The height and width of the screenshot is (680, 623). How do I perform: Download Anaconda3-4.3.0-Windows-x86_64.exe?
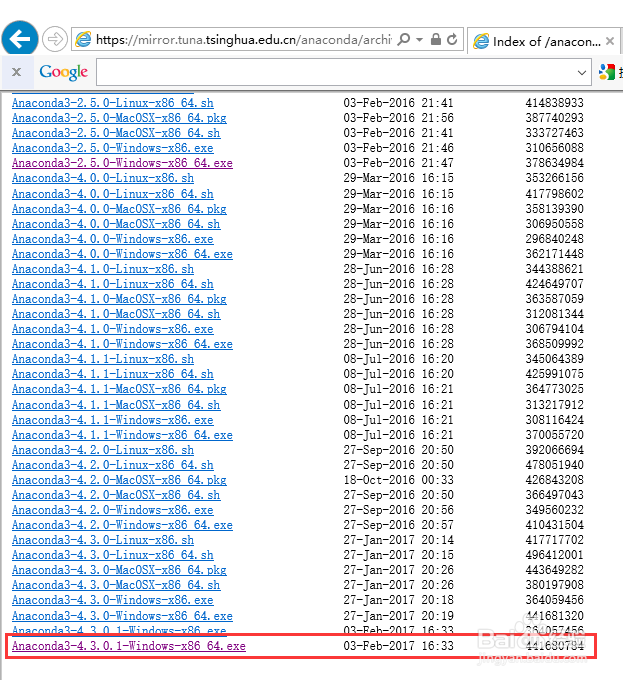tap(122, 616)
